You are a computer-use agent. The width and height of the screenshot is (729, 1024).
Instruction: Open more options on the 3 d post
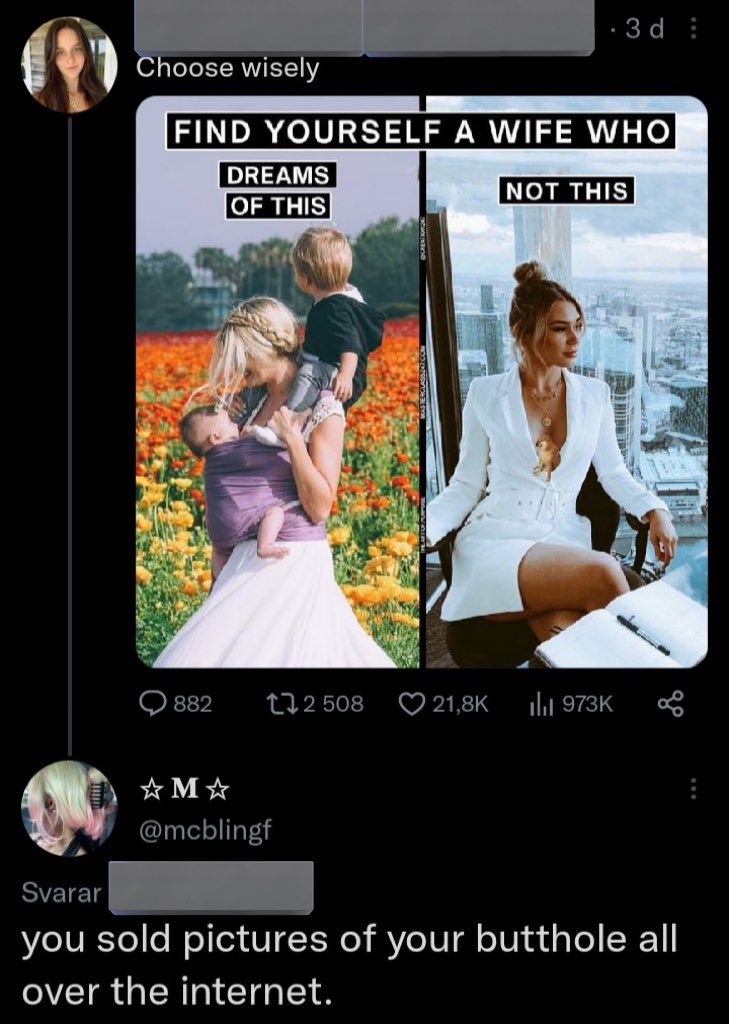(693, 30)
